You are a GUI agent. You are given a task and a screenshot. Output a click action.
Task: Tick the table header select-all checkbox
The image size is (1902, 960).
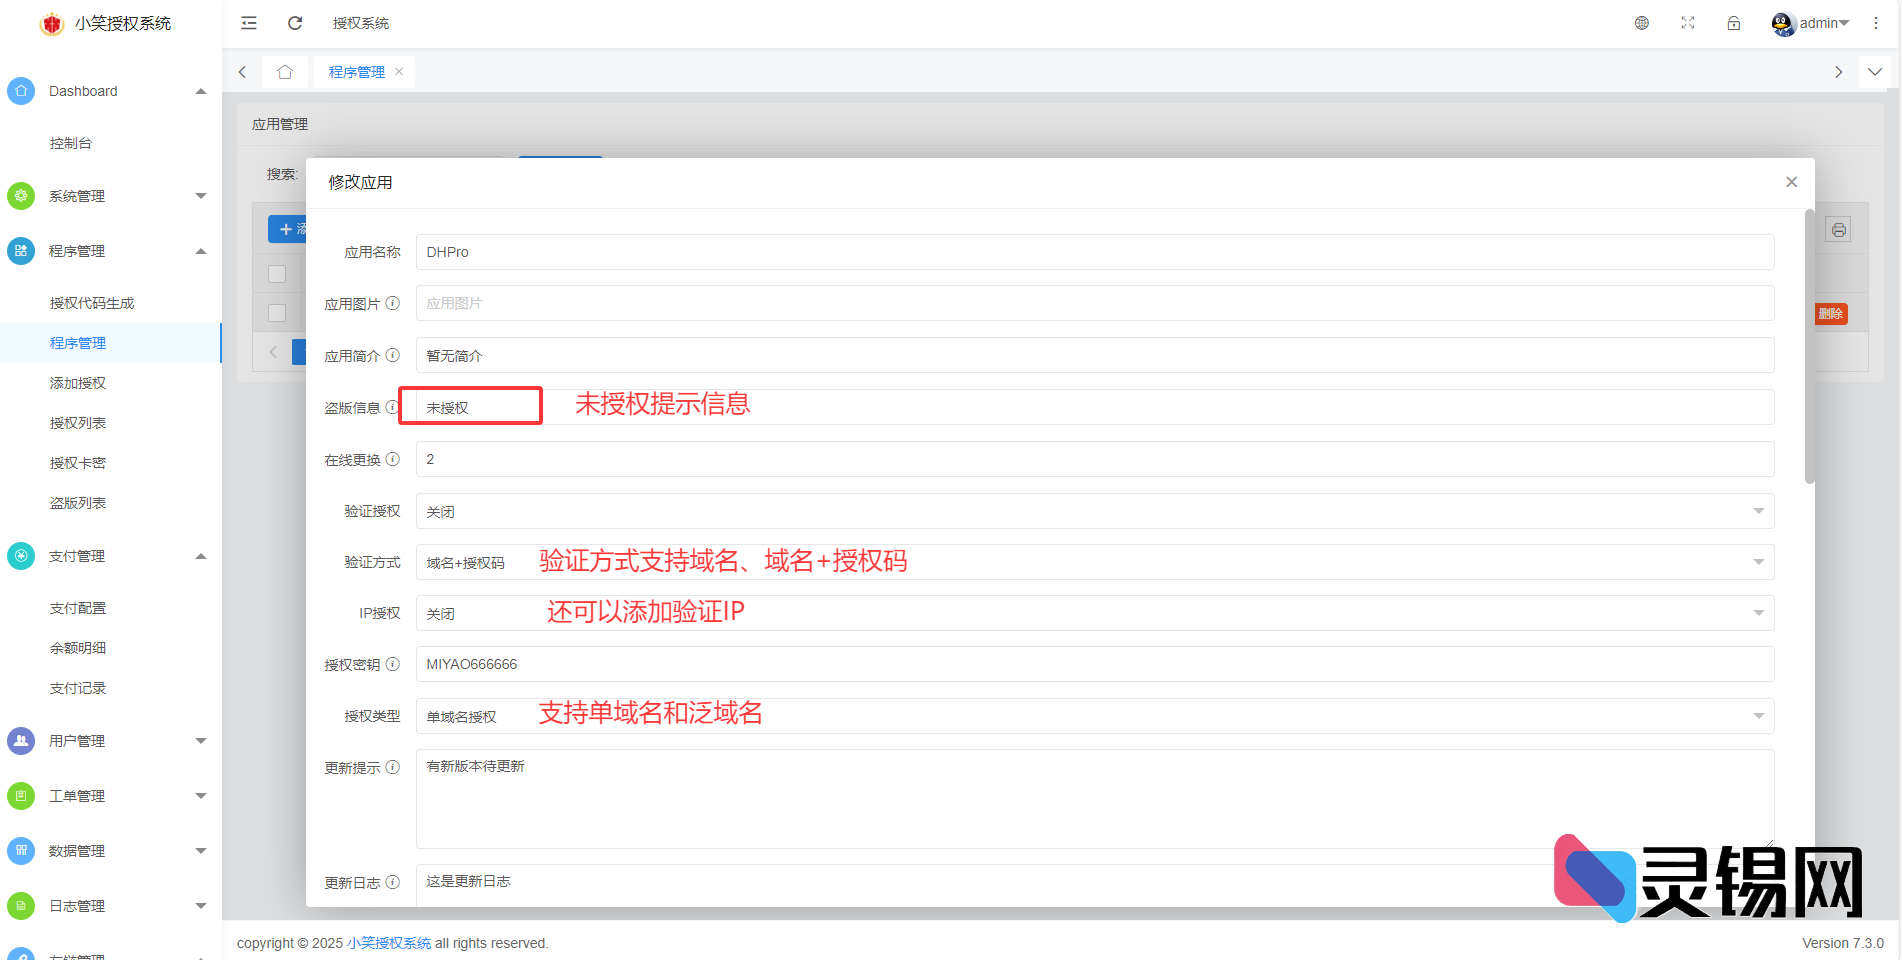(x=277, y=273)
